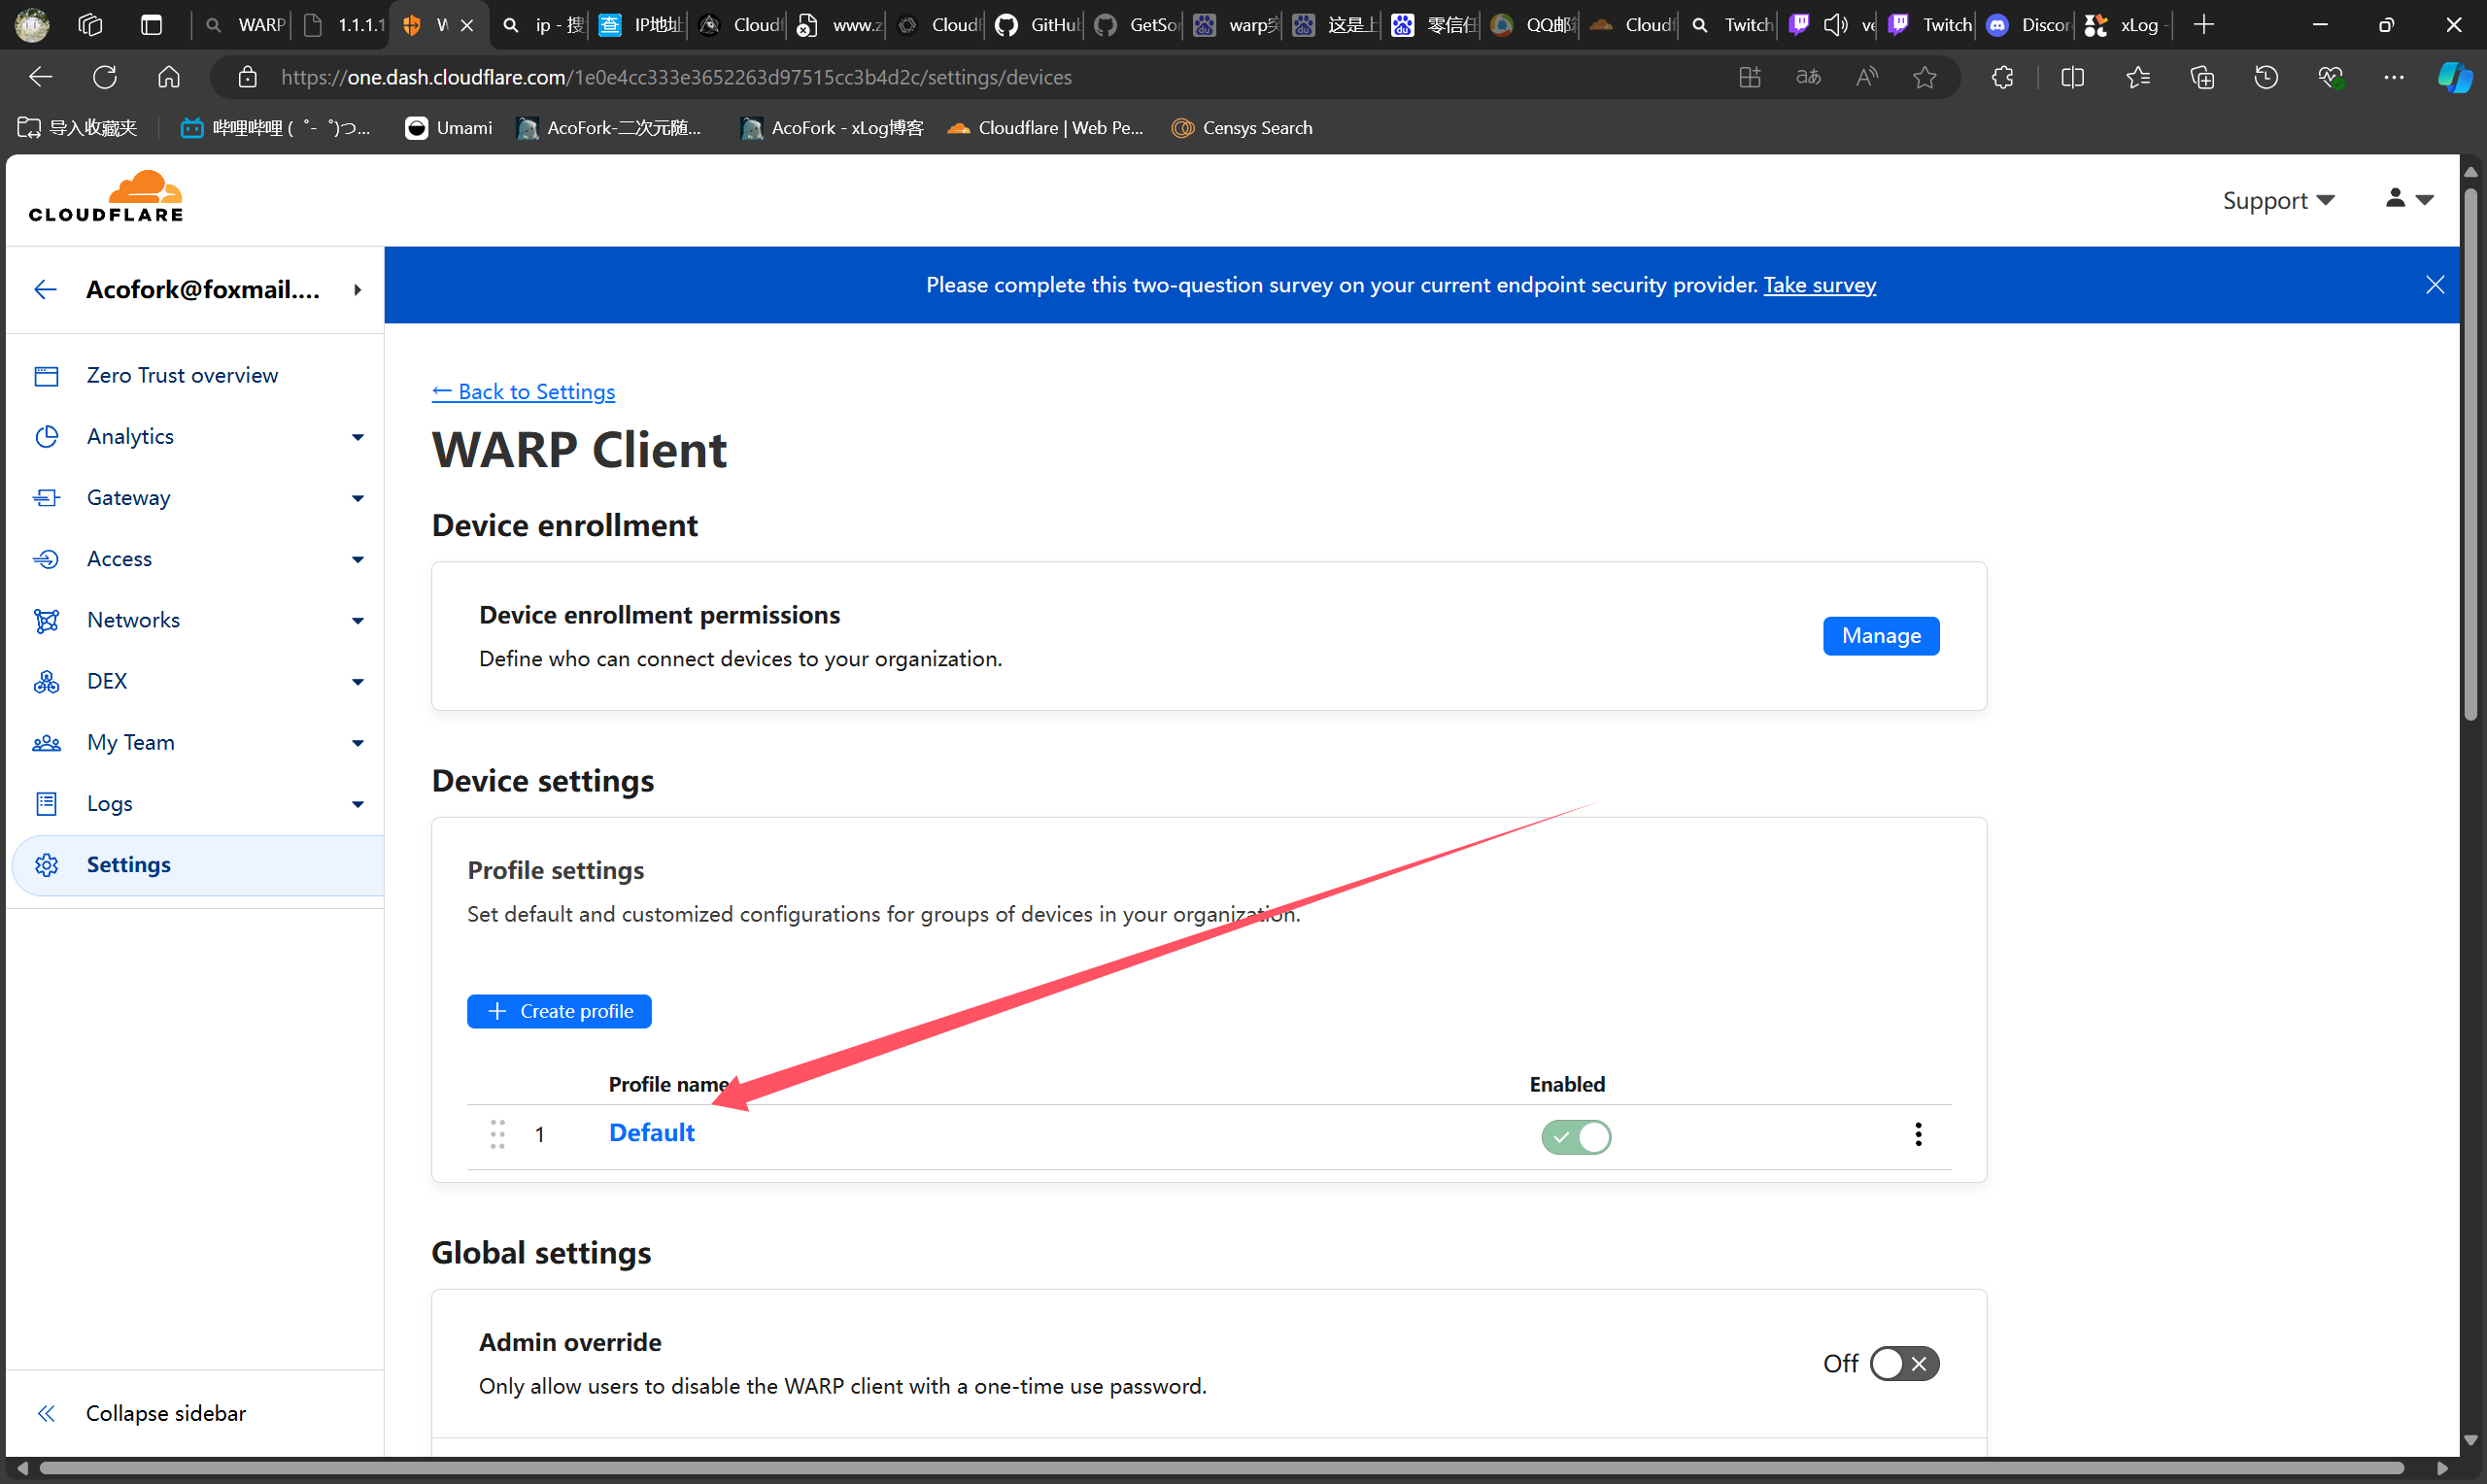This screenshot has height=1484, width=2487.
Task: Open browser extensions puzzle icon
Action: (x=2002, y=77)
